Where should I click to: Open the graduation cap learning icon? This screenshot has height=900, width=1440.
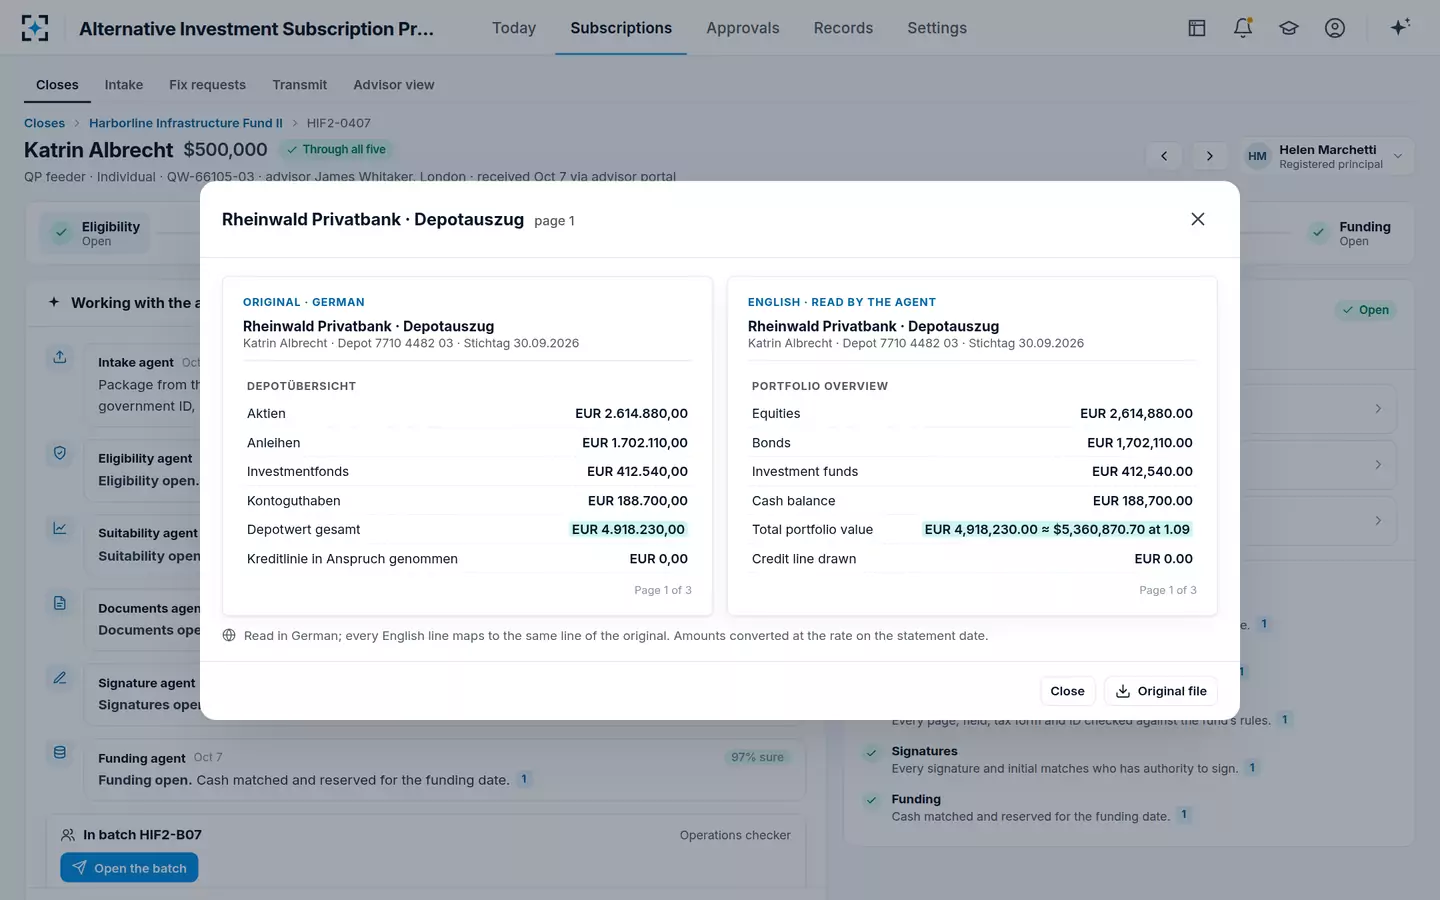(1289, 28)
